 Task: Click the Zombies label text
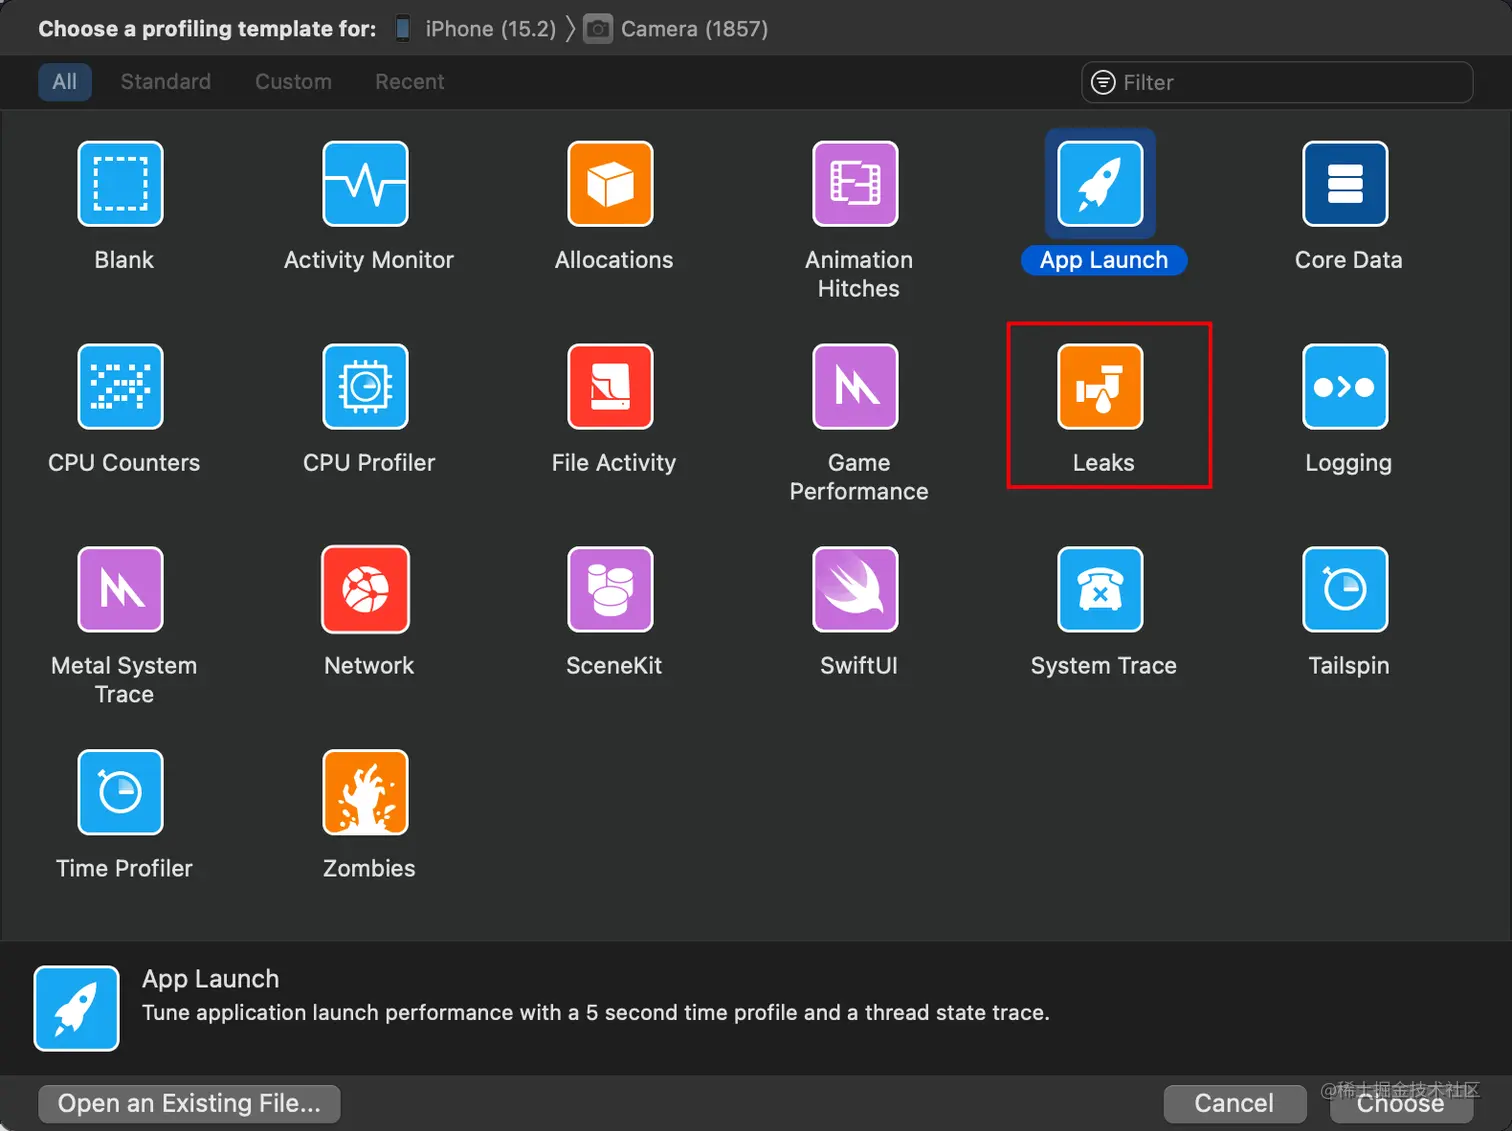click(x=369, y=869)
